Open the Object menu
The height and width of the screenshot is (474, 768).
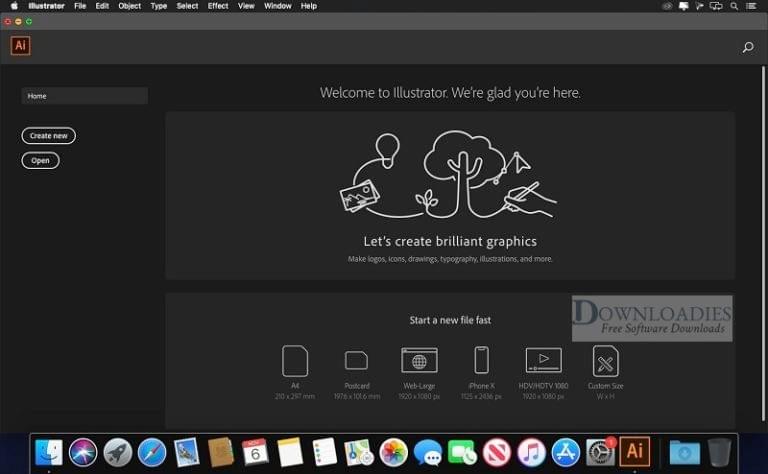point(130,6)
